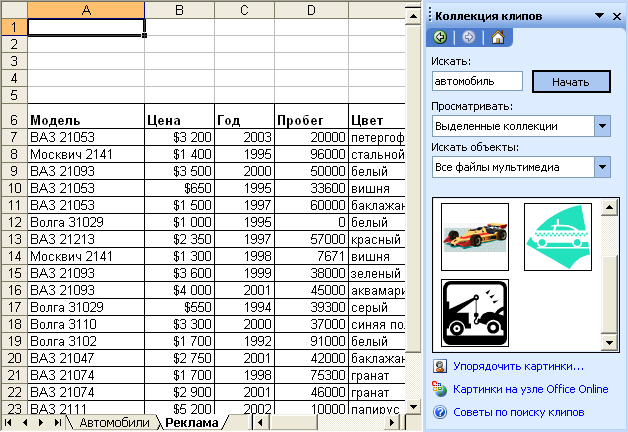628x432 pixels.
Task: Select column A header
Action: click(x=86, y=10)
